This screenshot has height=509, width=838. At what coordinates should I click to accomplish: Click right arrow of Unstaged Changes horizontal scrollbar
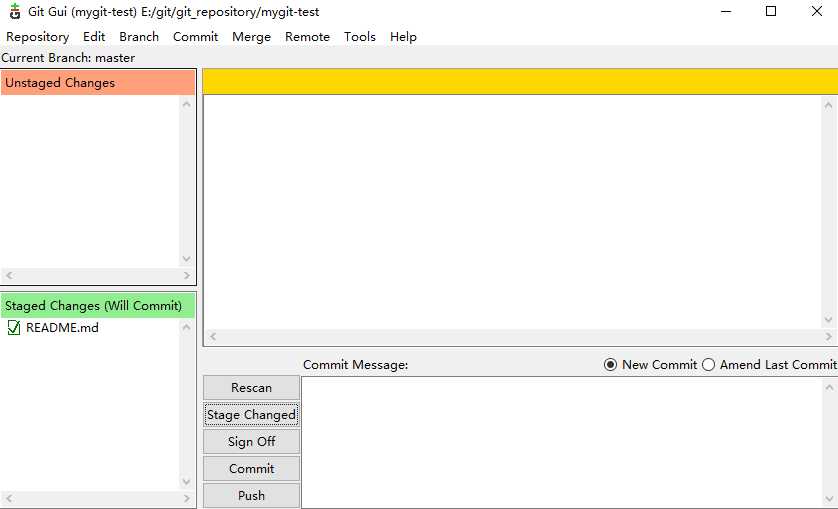pyautogui.click(x=187, y=275)
